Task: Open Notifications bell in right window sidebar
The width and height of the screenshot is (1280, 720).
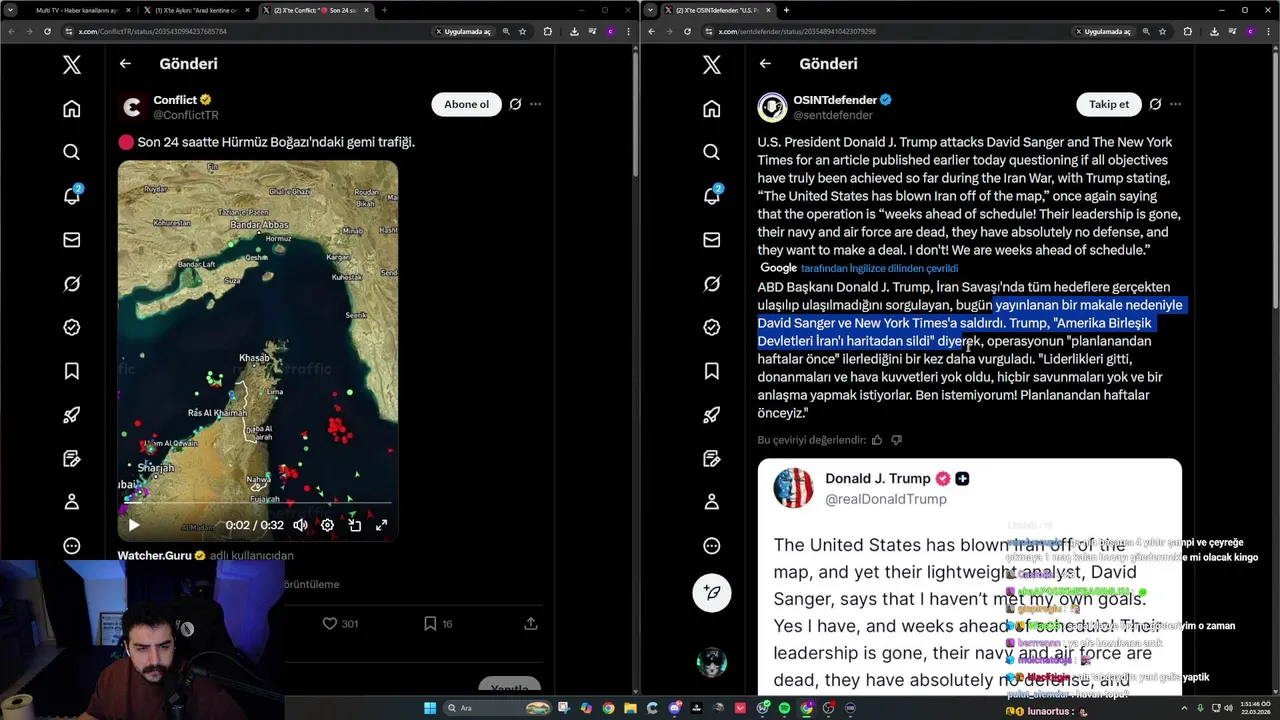Action: click(x=711, y=195)
